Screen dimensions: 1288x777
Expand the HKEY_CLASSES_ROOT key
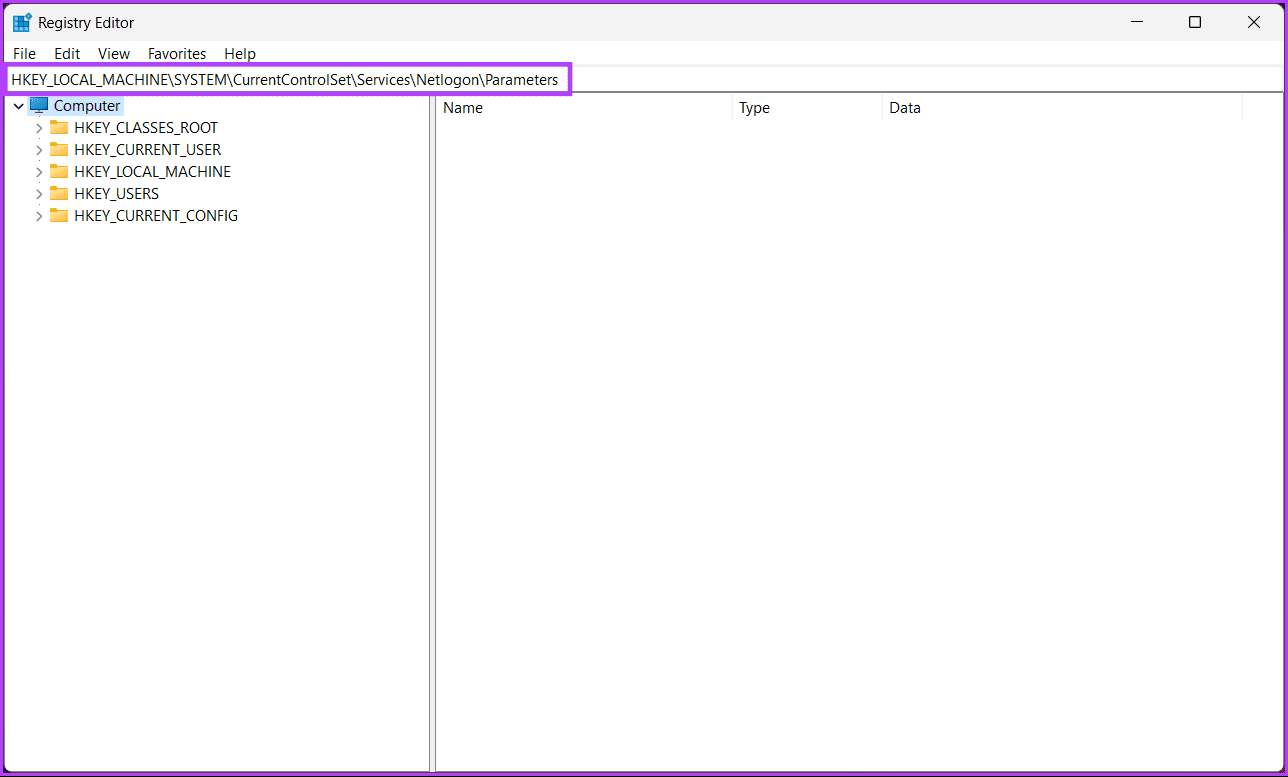tap(39, 128)
